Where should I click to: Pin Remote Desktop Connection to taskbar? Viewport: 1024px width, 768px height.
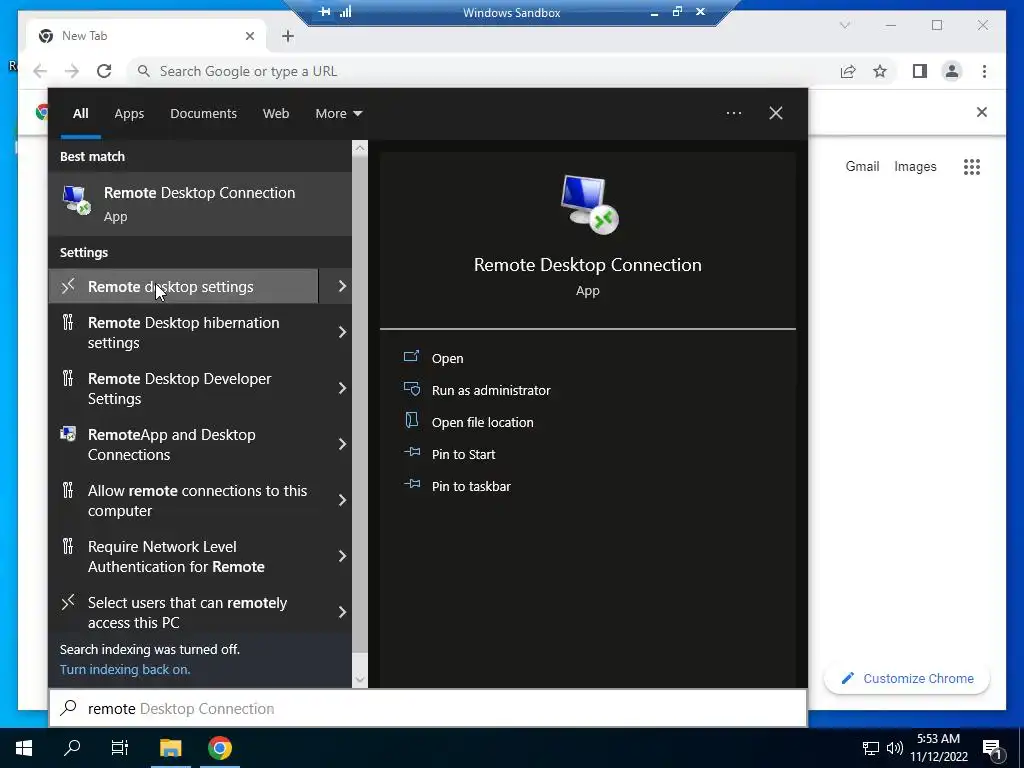[471, 487]
